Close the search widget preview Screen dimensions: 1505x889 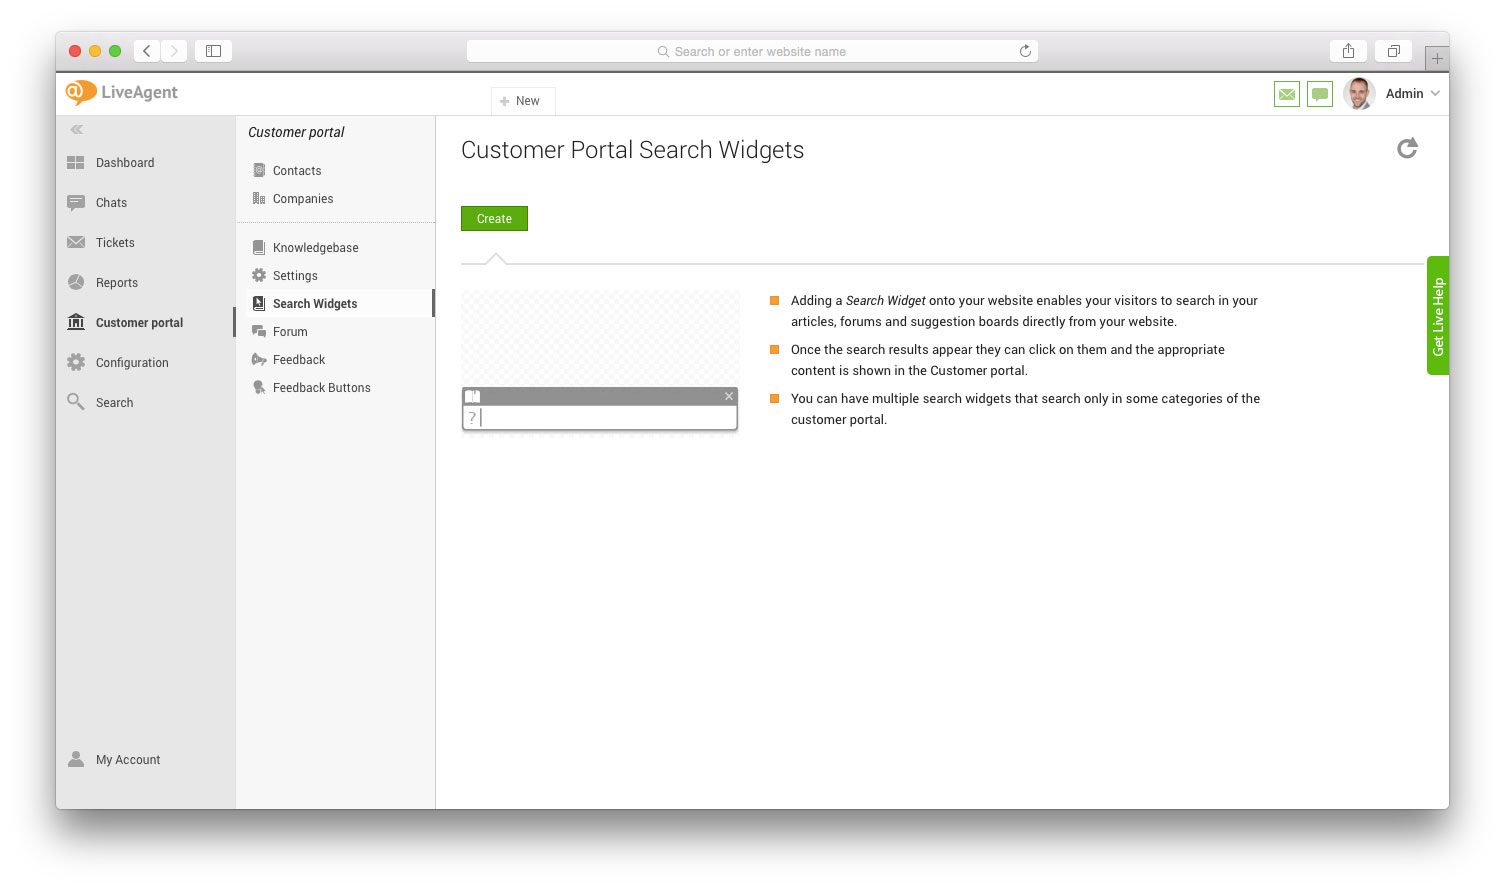coord(729,396)
